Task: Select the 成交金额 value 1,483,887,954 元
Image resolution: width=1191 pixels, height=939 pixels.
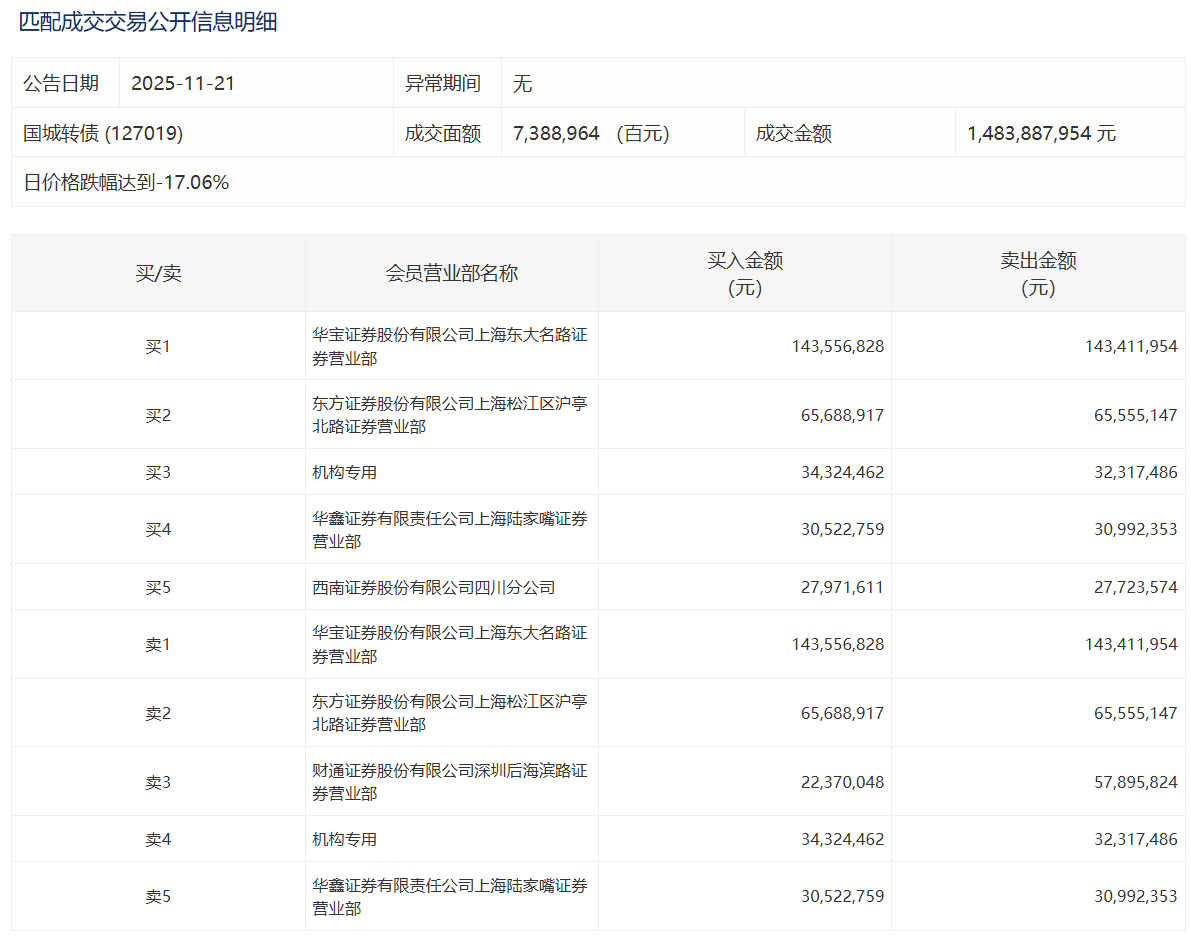Action: pyautogui.click(x=1041, y=133)
